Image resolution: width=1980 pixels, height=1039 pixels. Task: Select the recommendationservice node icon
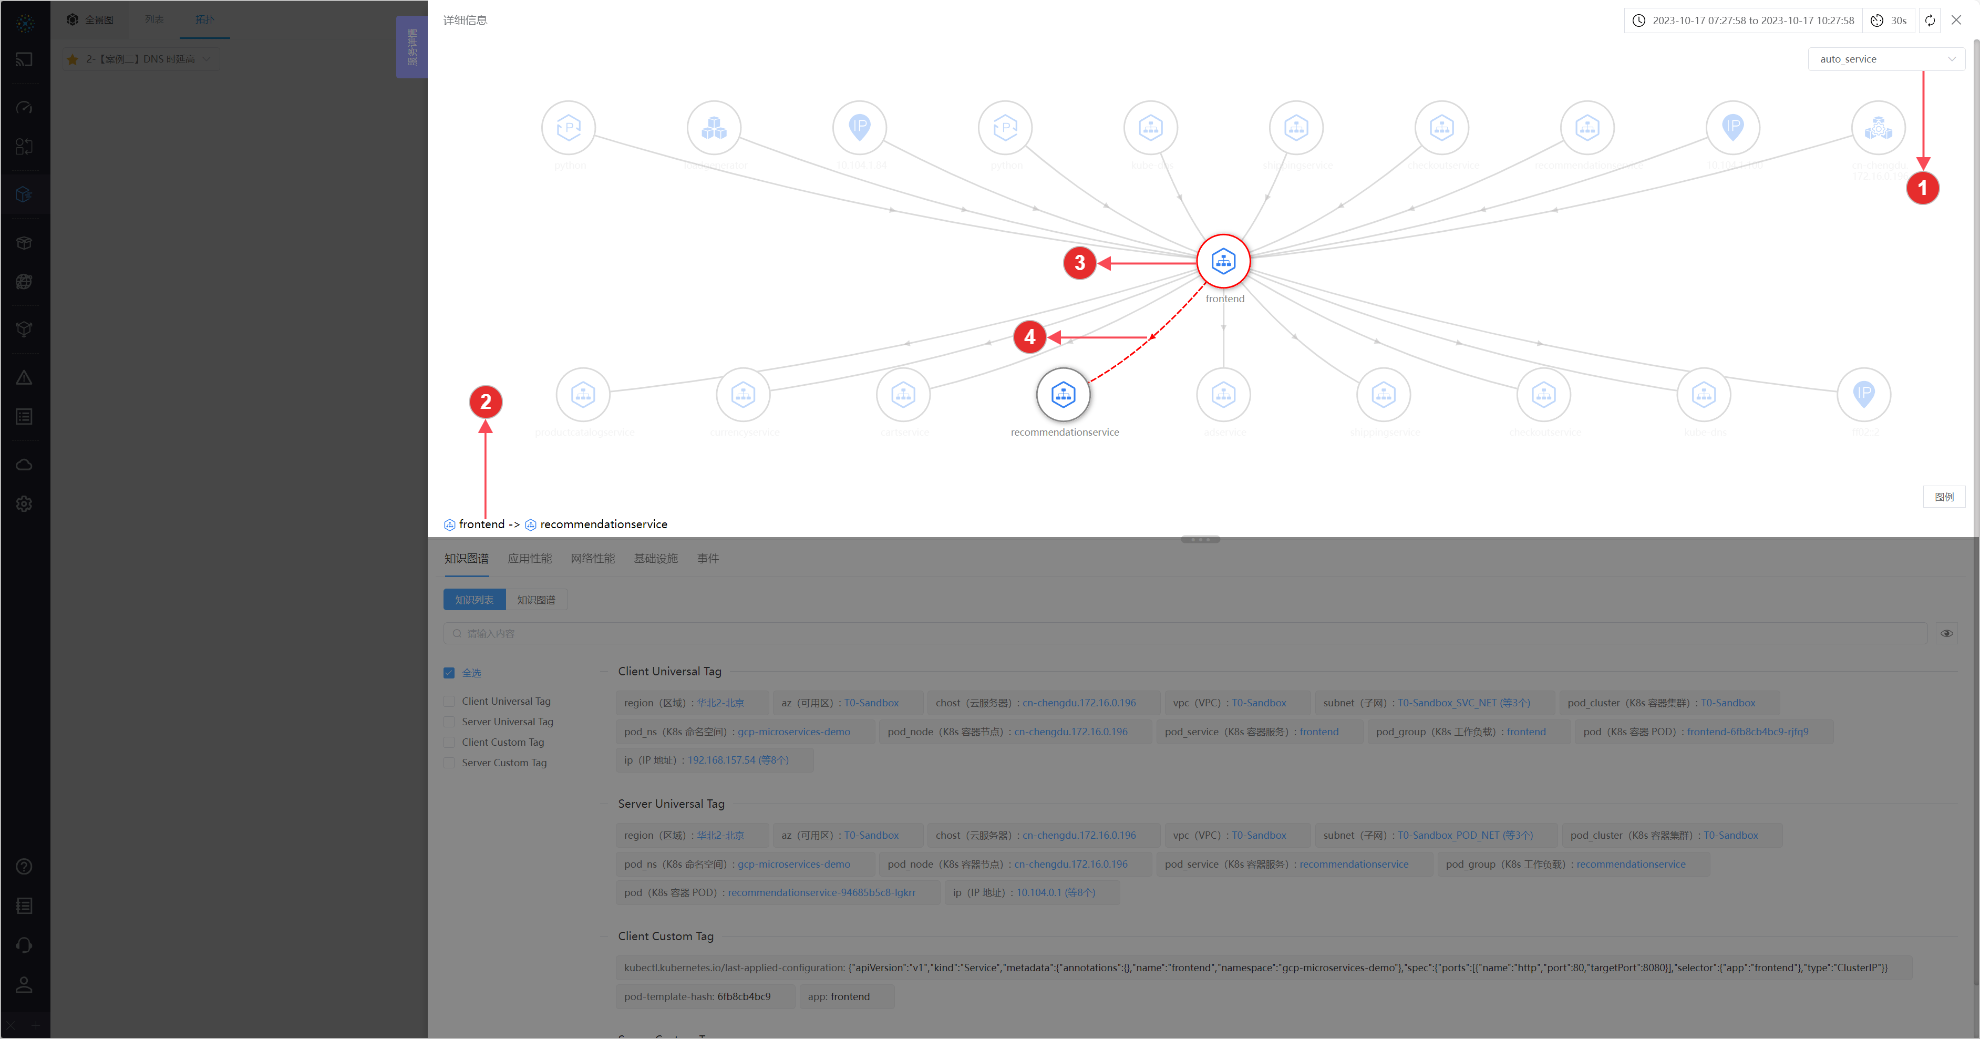point(1063,394)
